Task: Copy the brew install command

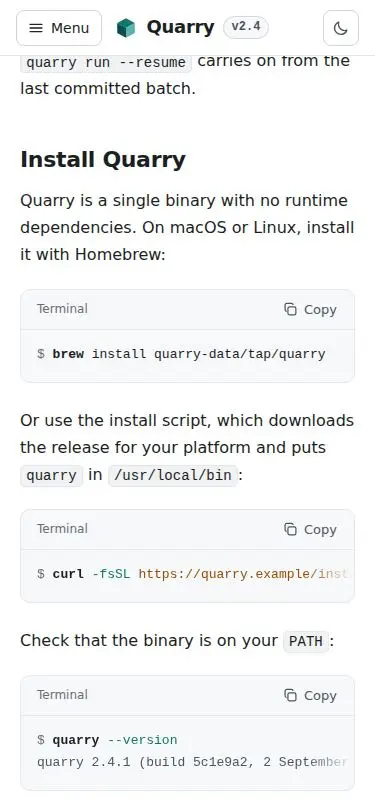Action: click(310, 310)
